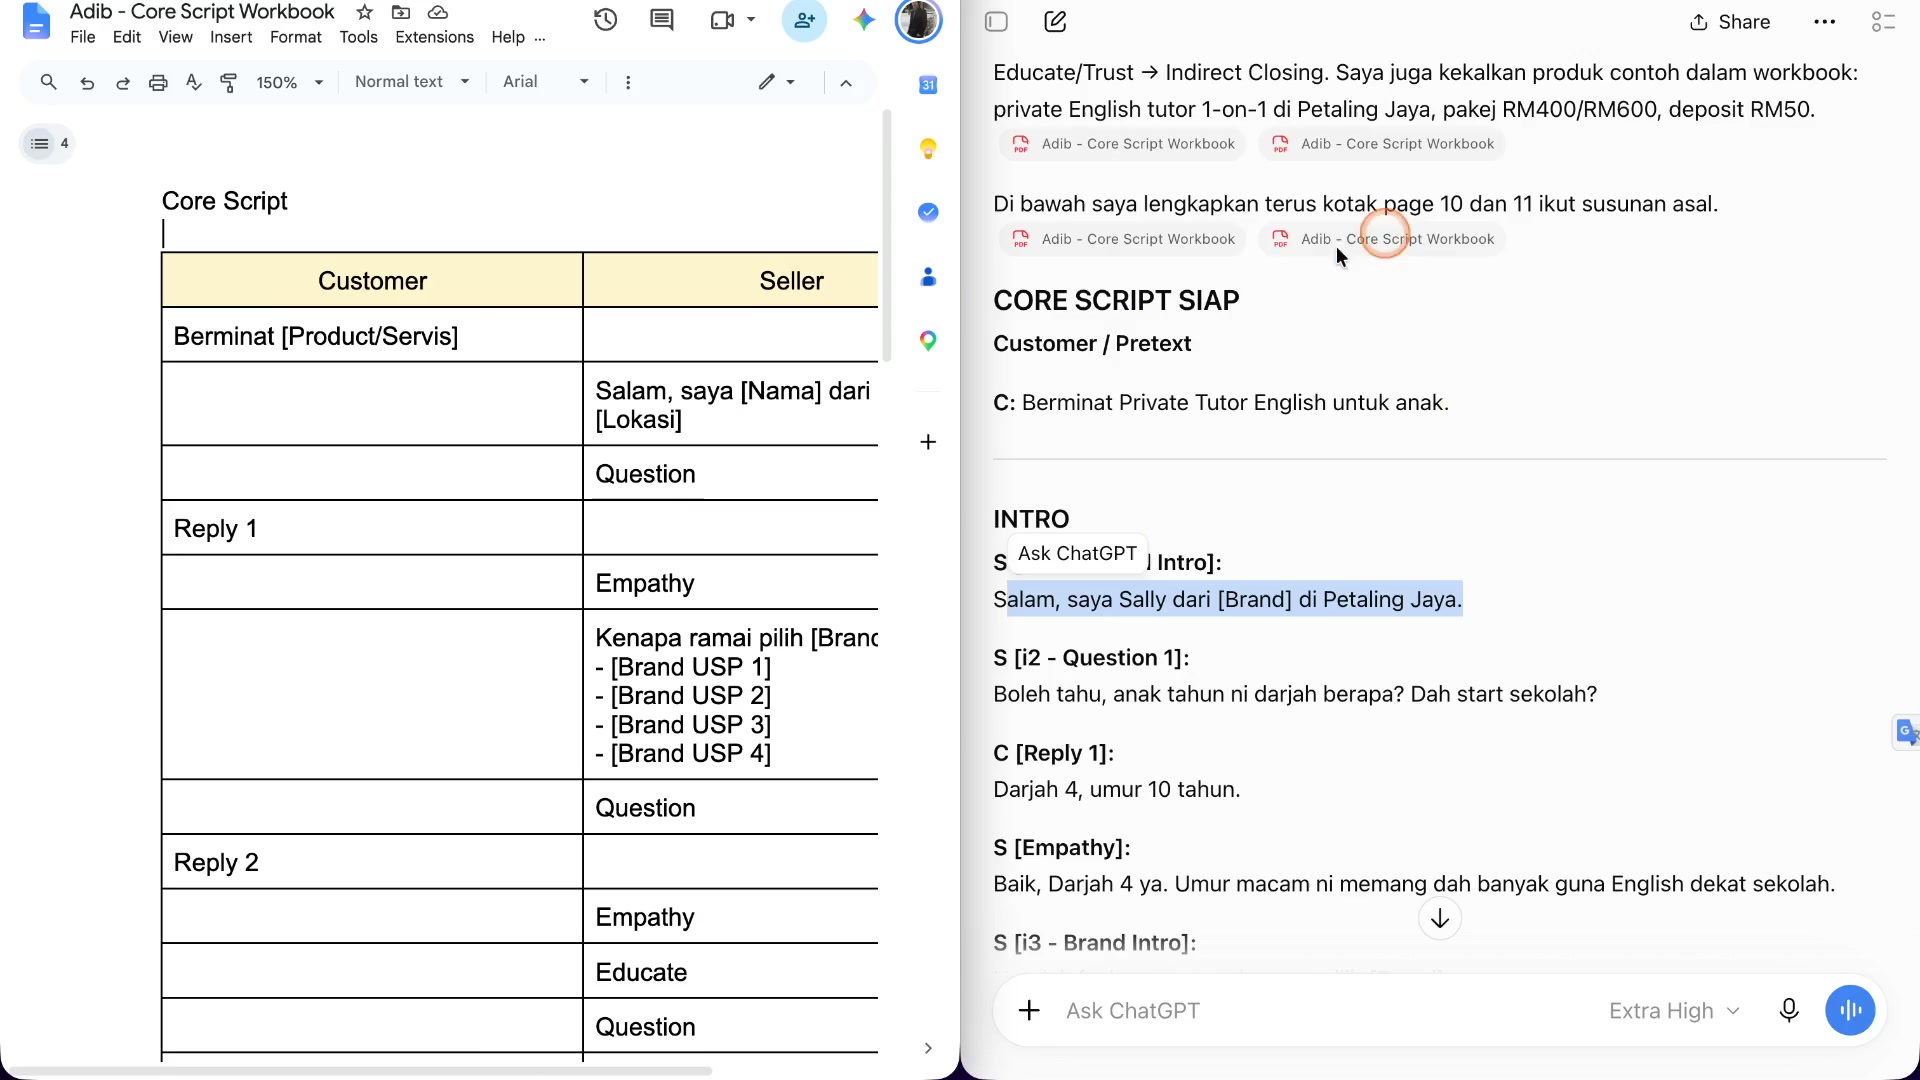
Task: Open Google Contacts side panel
Action: [x=928, y=277]
